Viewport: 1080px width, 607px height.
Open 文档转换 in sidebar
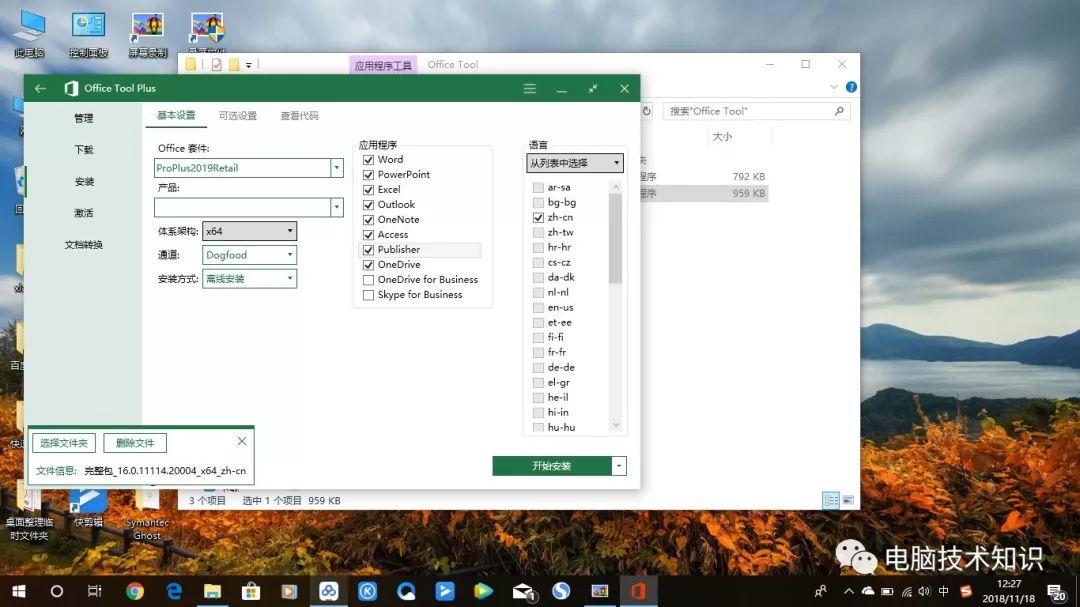[x=83, y=245]
